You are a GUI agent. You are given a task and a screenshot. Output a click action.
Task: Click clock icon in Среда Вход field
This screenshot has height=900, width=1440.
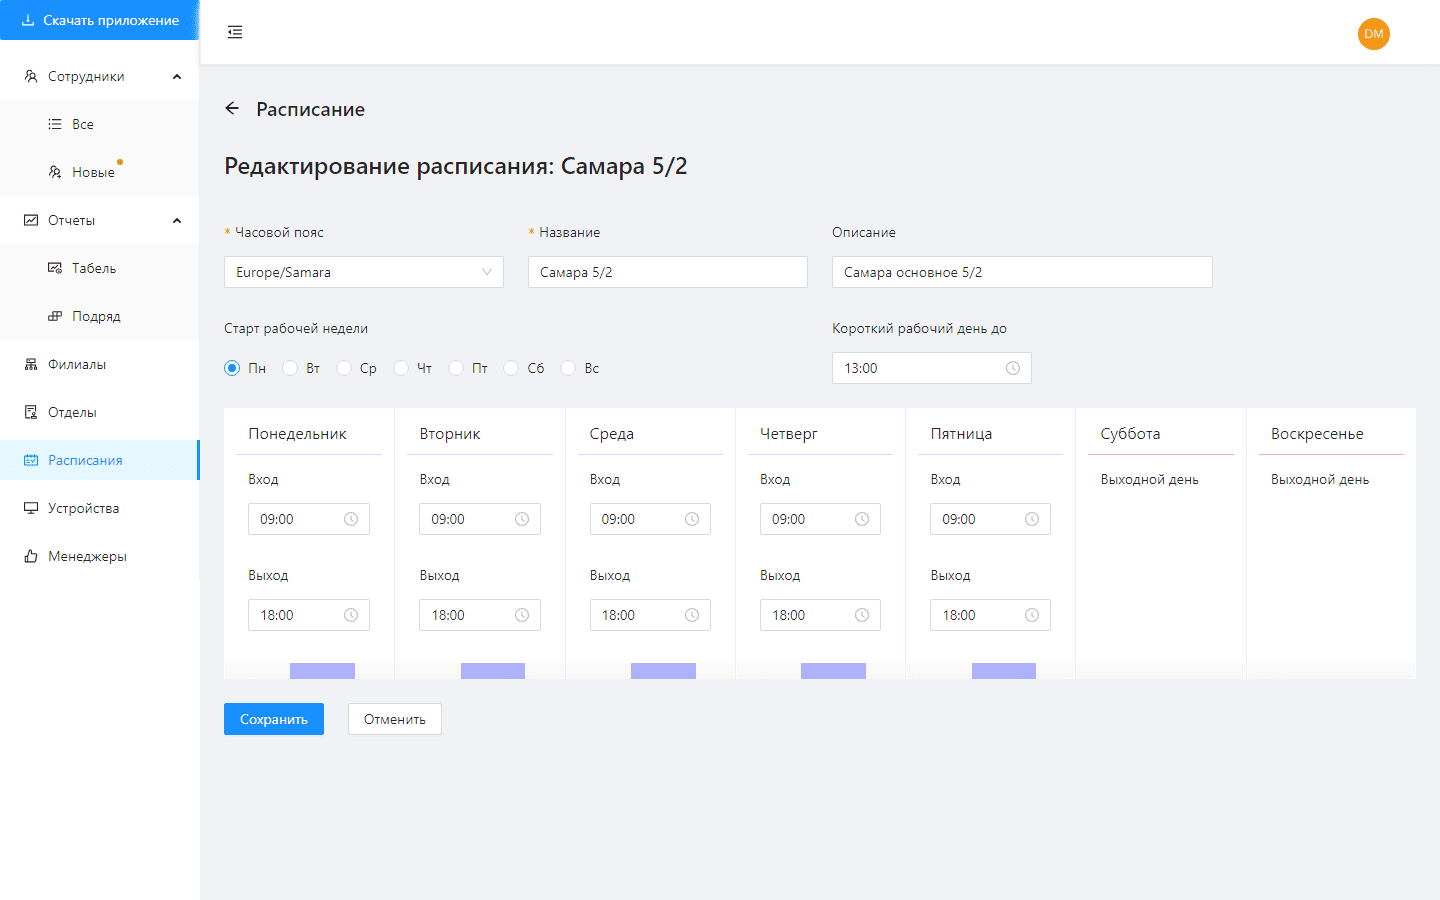click(x=692, y=519)
